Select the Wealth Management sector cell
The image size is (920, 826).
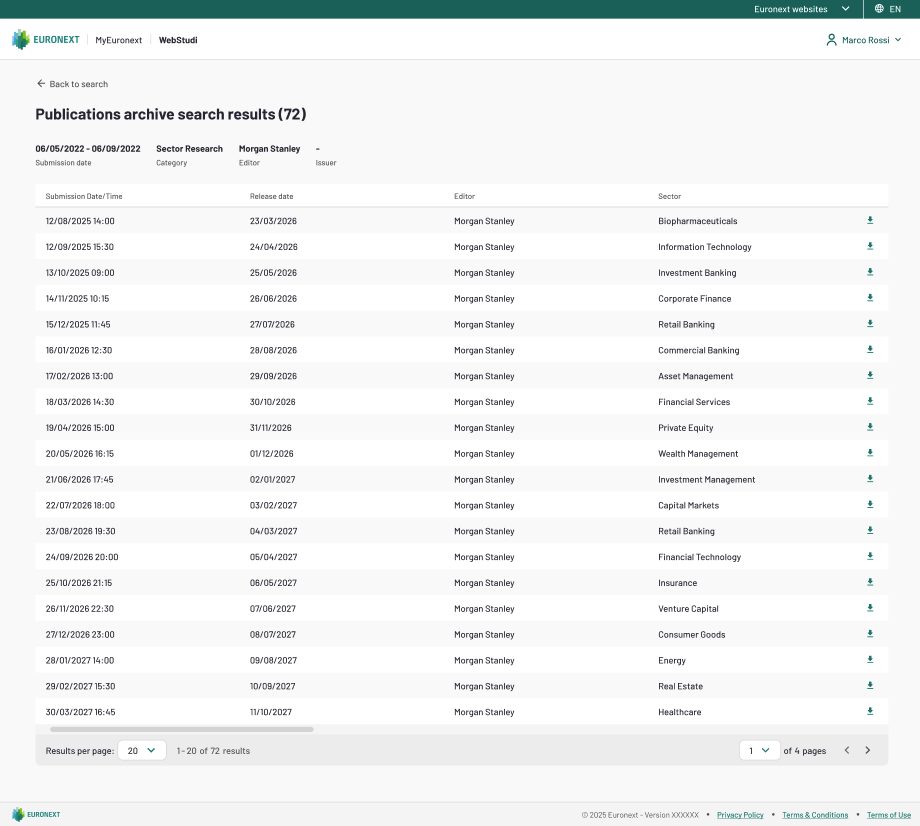click(698, 453)
